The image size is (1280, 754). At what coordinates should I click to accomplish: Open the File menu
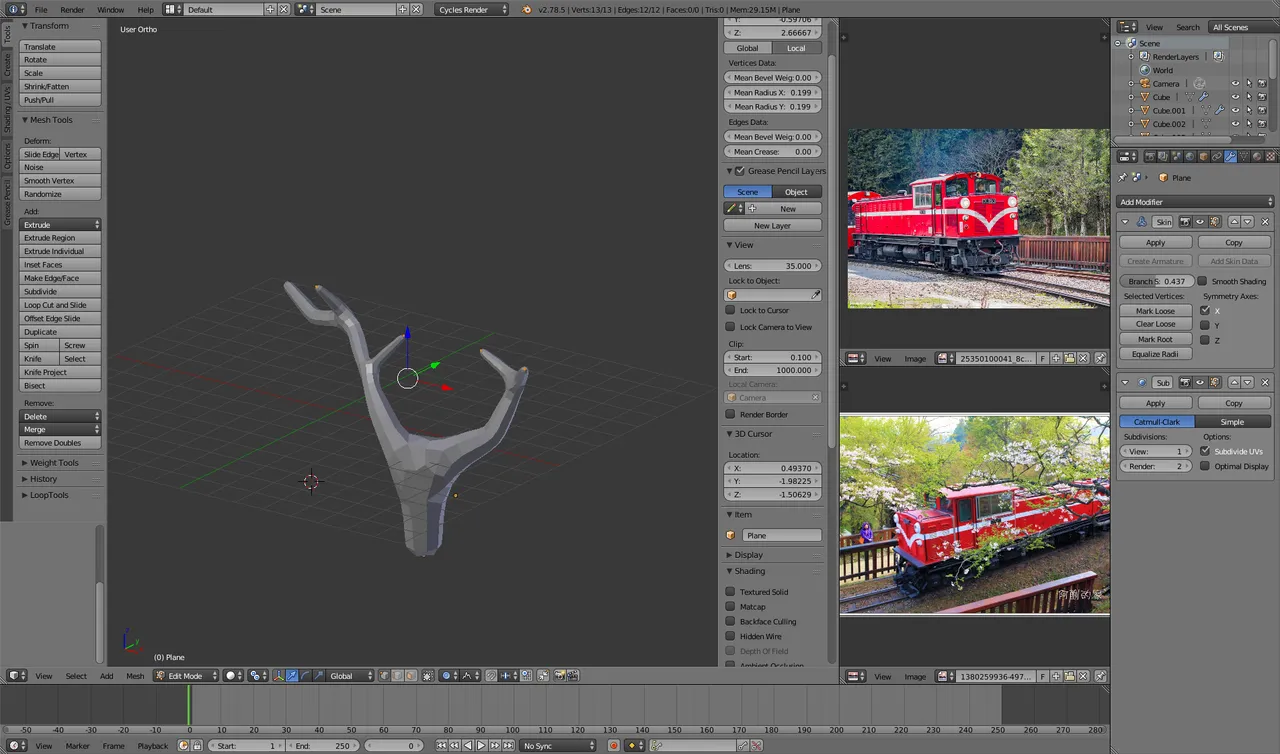41,9
